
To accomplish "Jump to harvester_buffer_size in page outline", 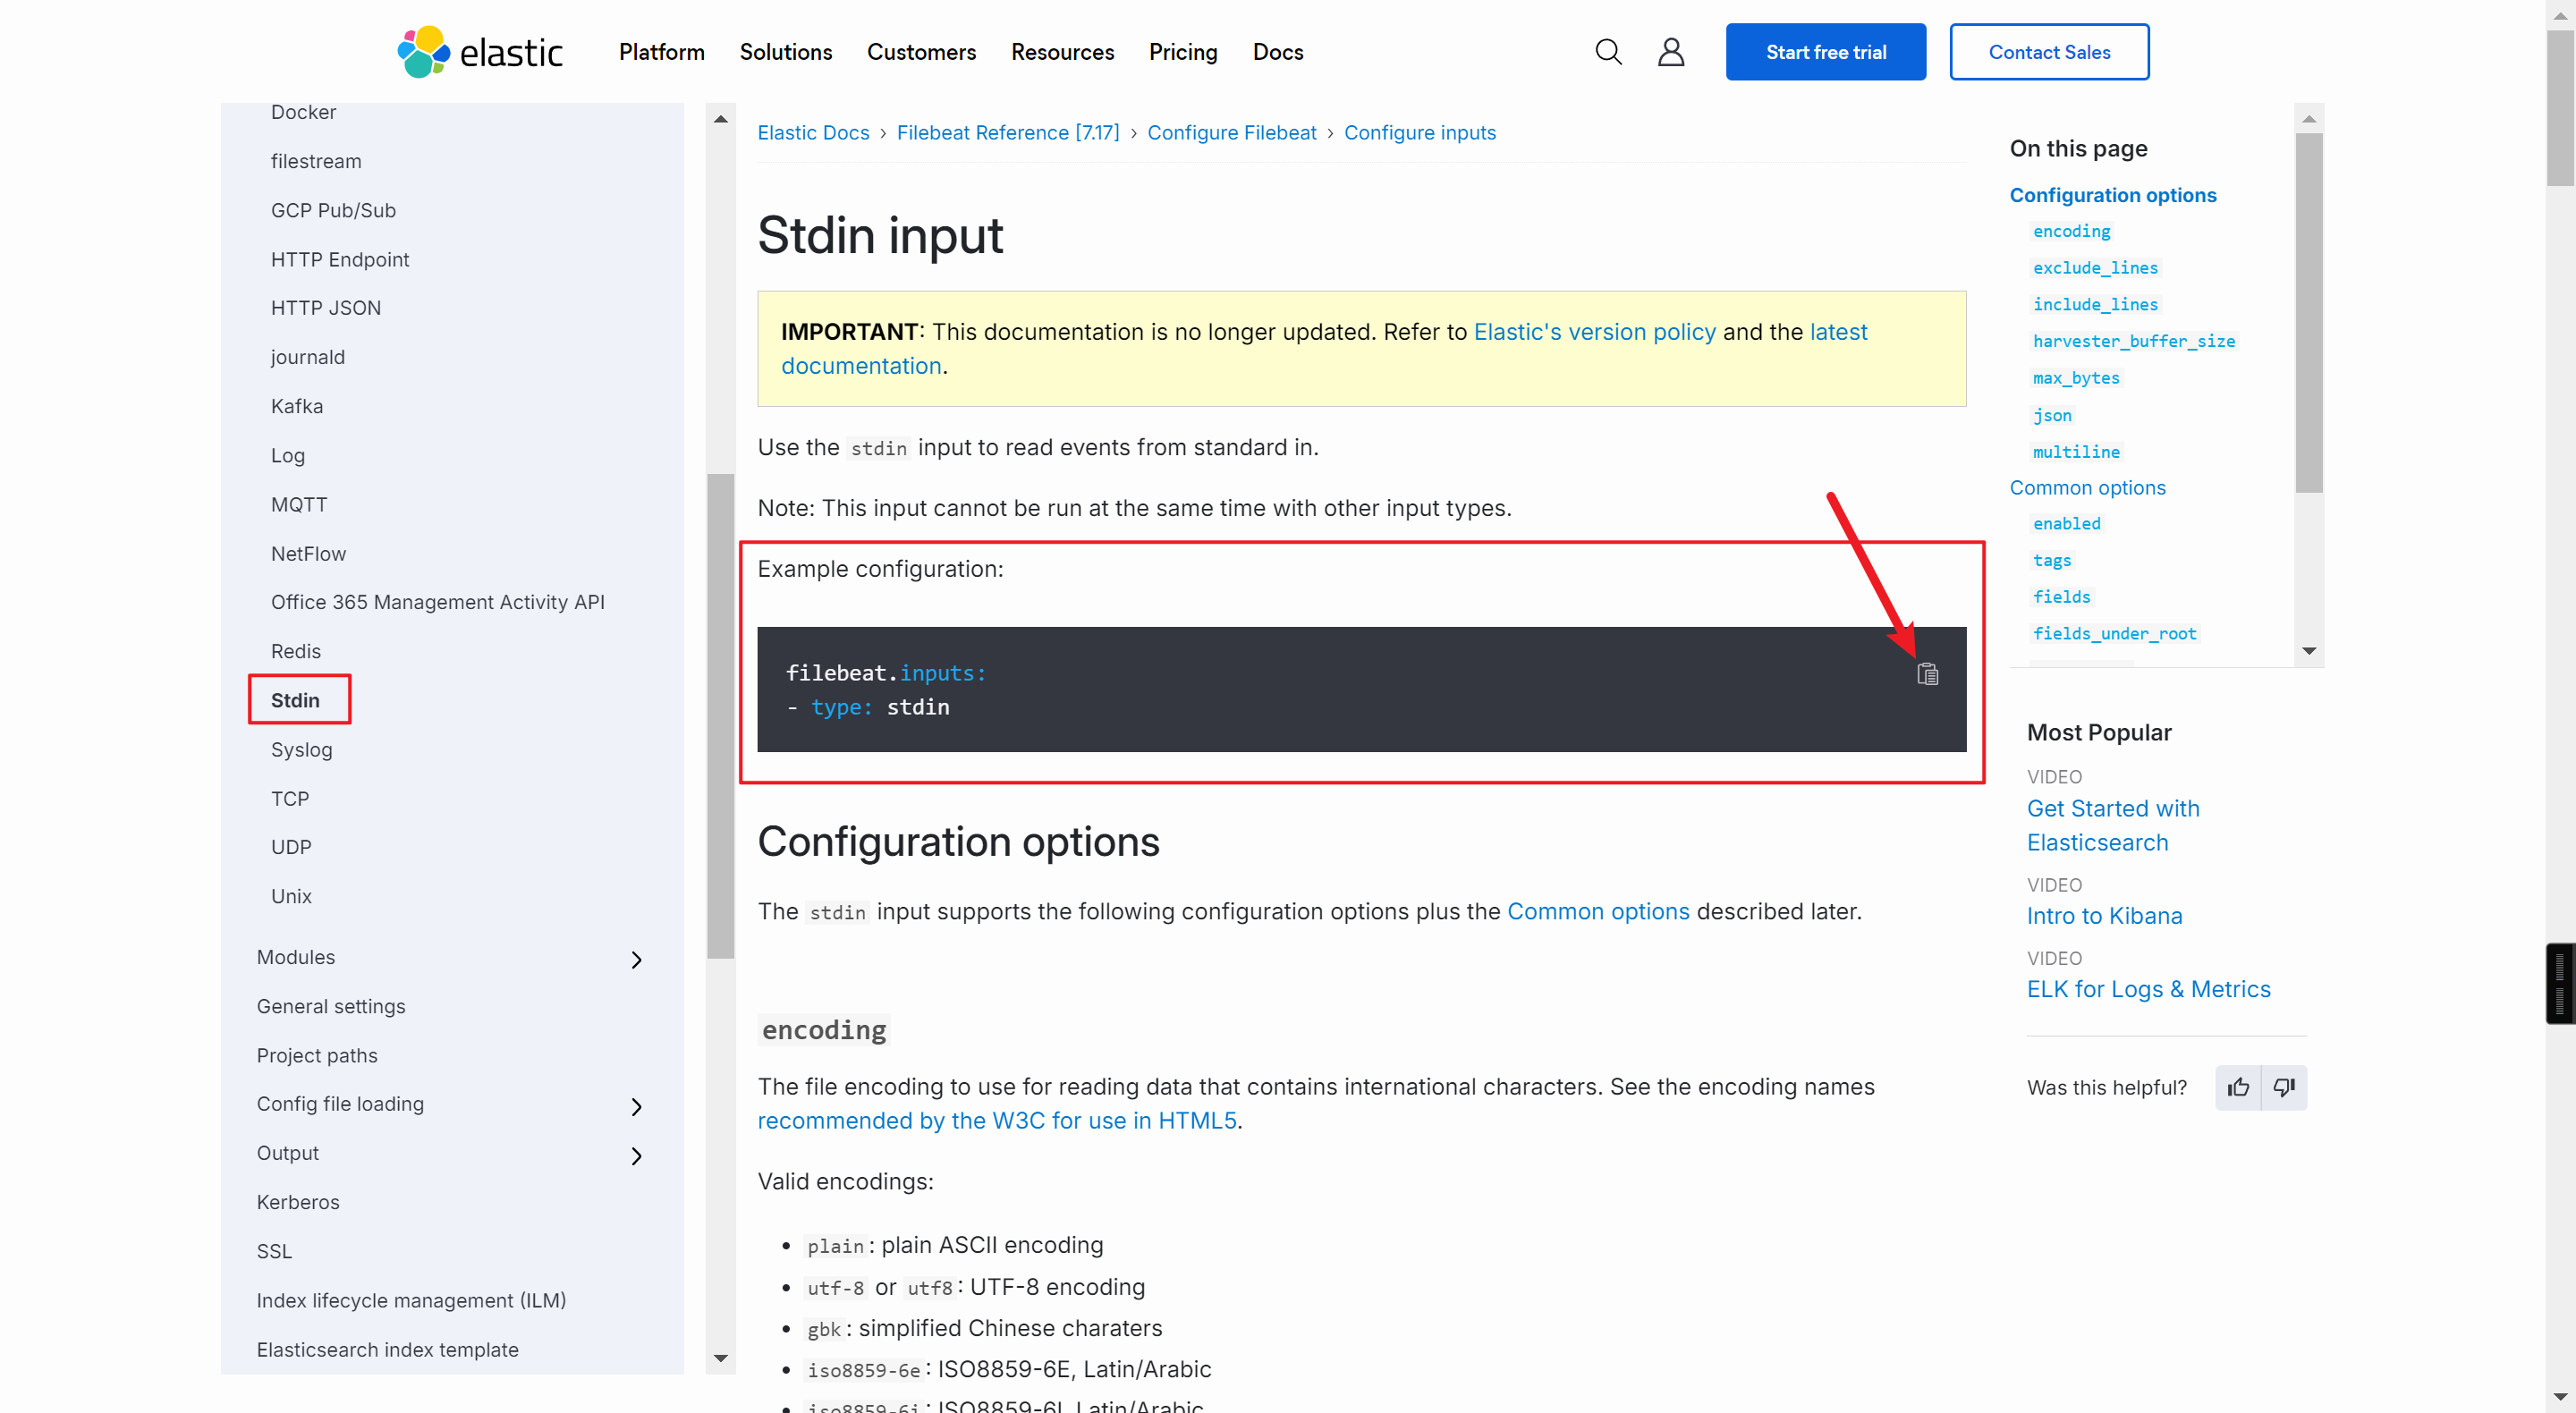I will click(2133, 341).
